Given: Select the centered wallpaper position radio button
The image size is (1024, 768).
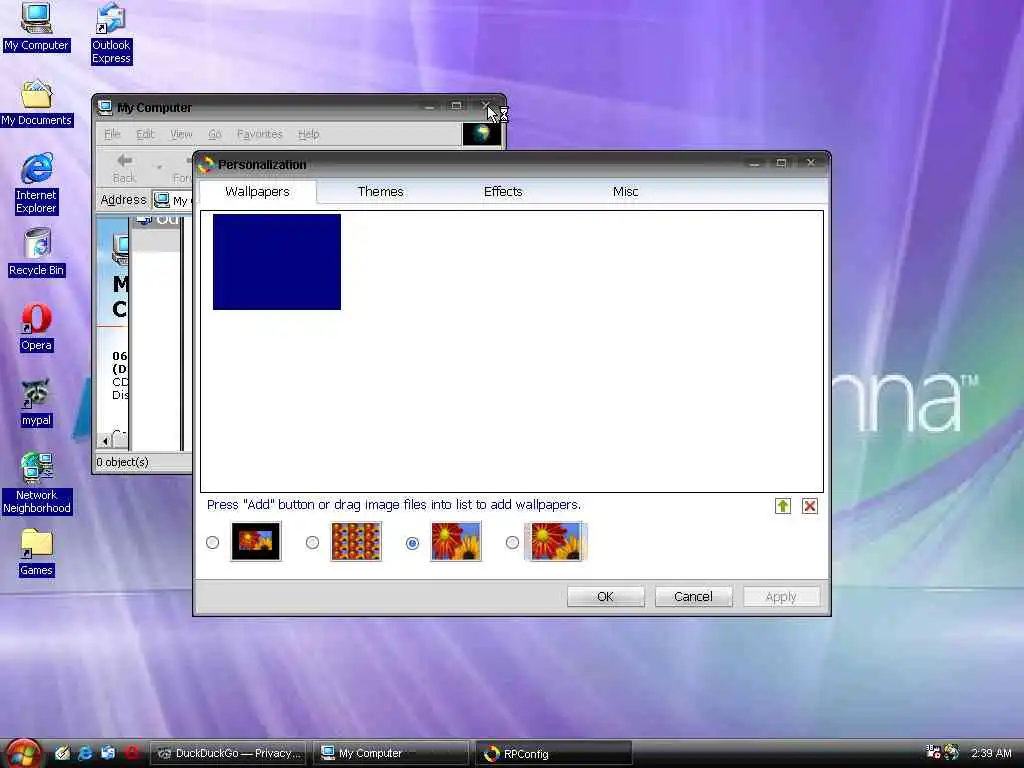Looking at the screenshot, I should (212, 543).
